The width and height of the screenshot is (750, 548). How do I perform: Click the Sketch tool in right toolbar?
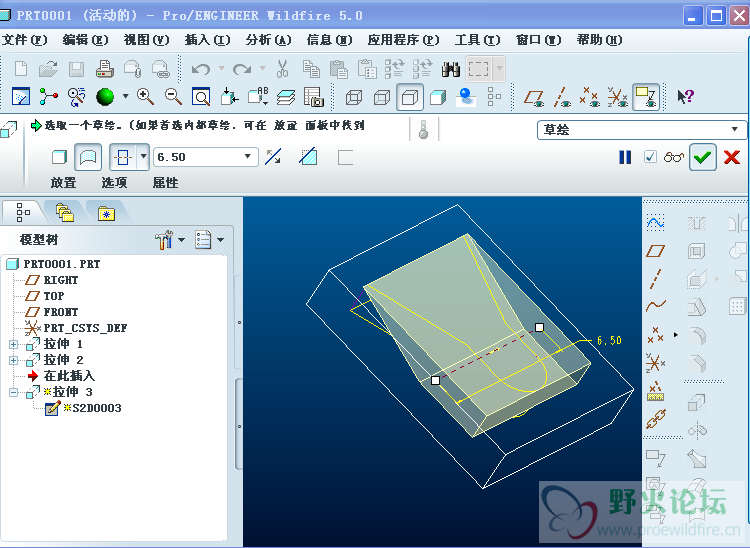click(x=655, y=222)
